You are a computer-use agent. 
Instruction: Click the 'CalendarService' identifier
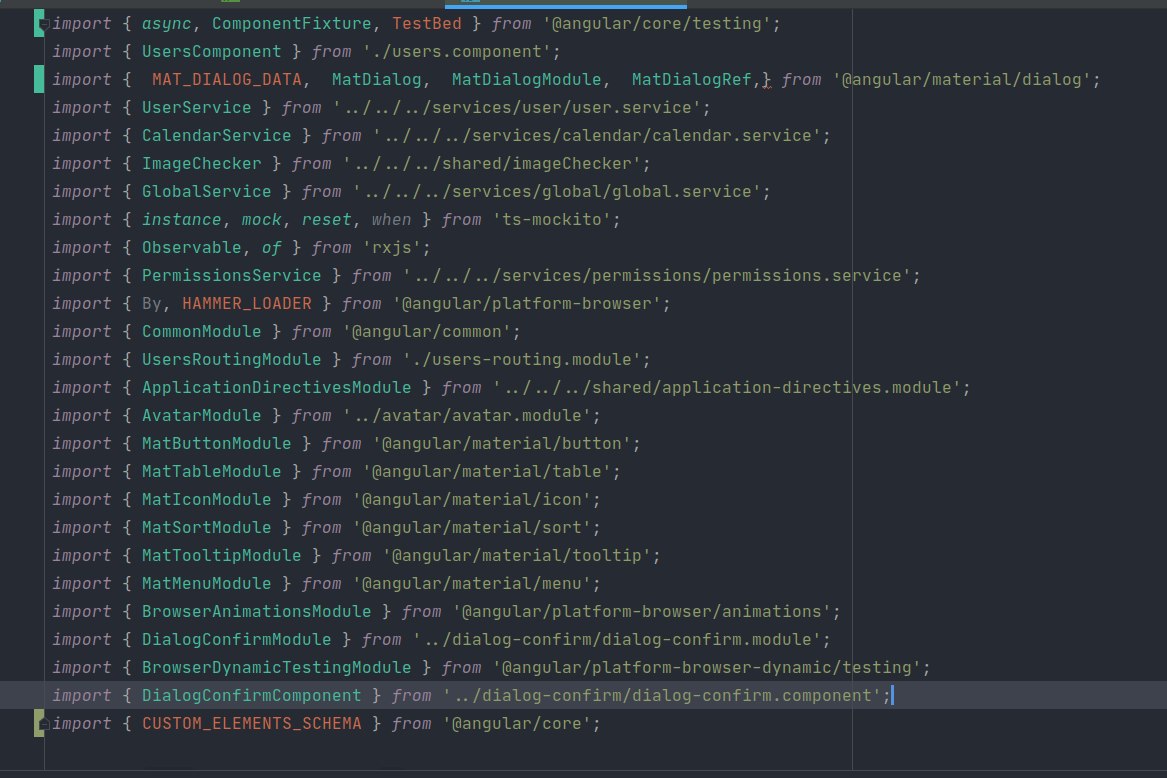[x=217, y=135]
